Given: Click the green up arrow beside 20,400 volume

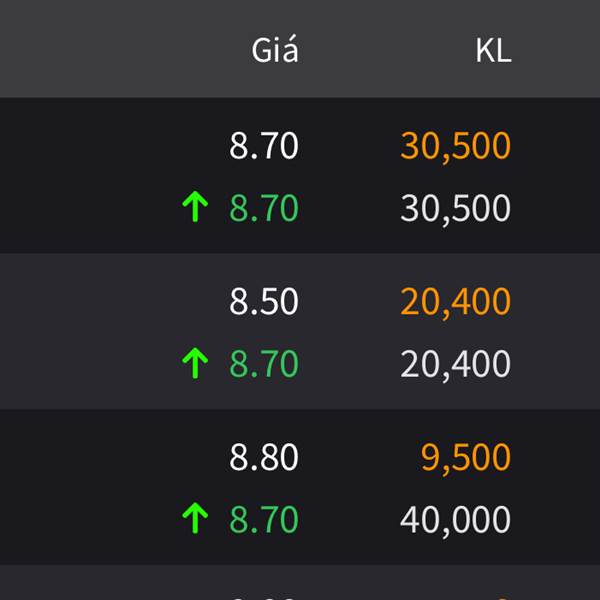Looking at the screenshot, I should (x=195, y=363).
